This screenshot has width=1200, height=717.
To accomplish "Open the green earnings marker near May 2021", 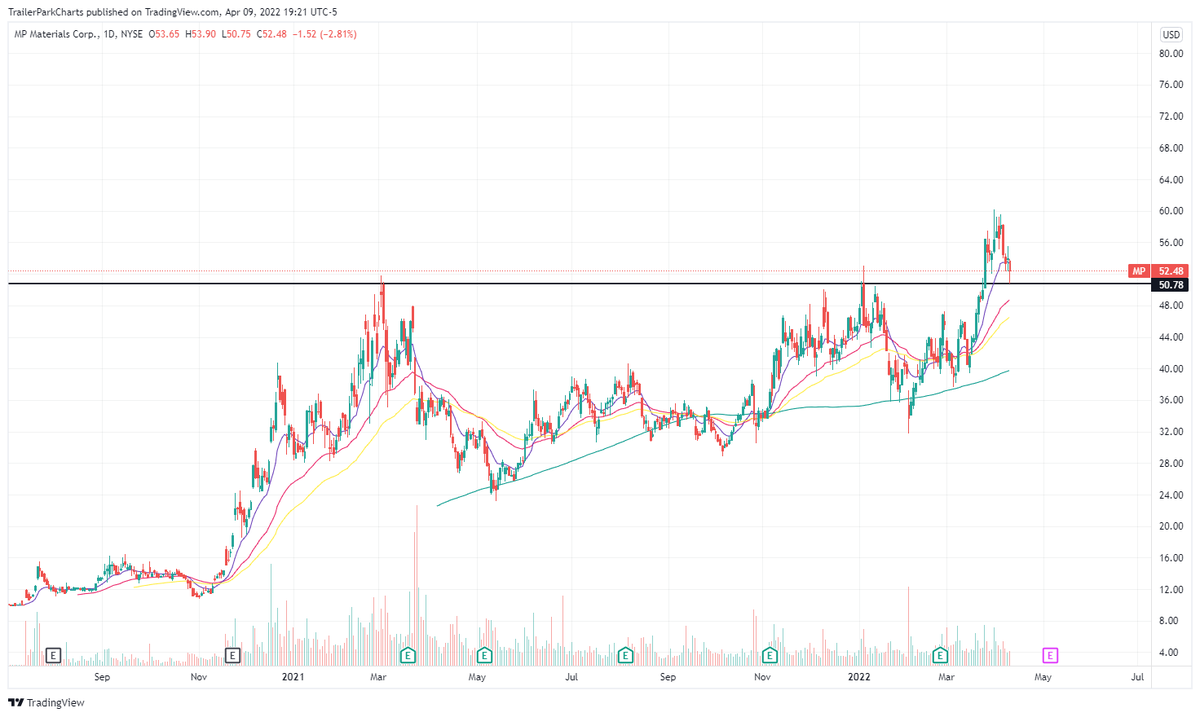I will pyautogui.click(x=484, y=655).
